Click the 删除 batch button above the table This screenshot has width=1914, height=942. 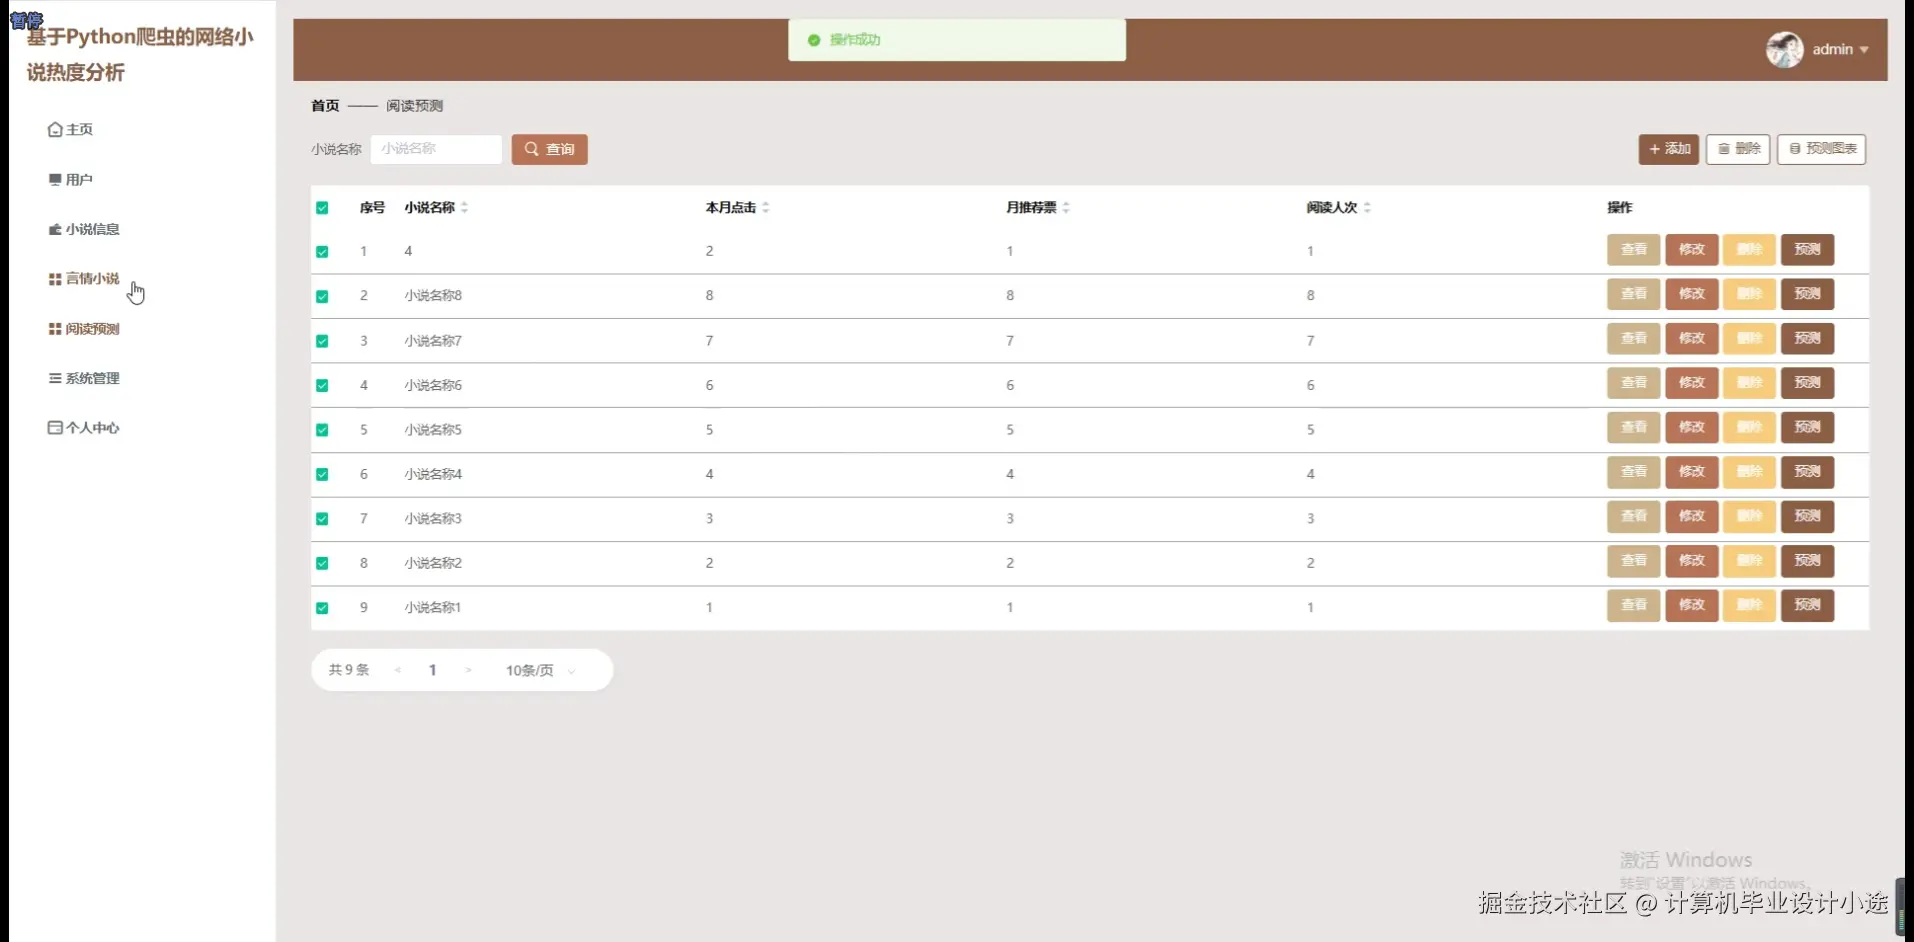pyautogui.click(x=1738, y=149)
